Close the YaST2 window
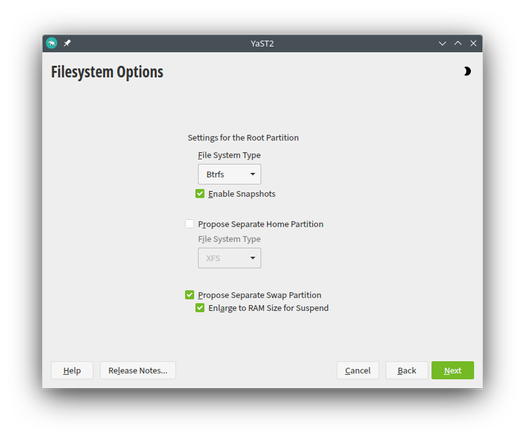Image resolution: width=525 pixels, height=438 pixels. (x=473, y=44)
